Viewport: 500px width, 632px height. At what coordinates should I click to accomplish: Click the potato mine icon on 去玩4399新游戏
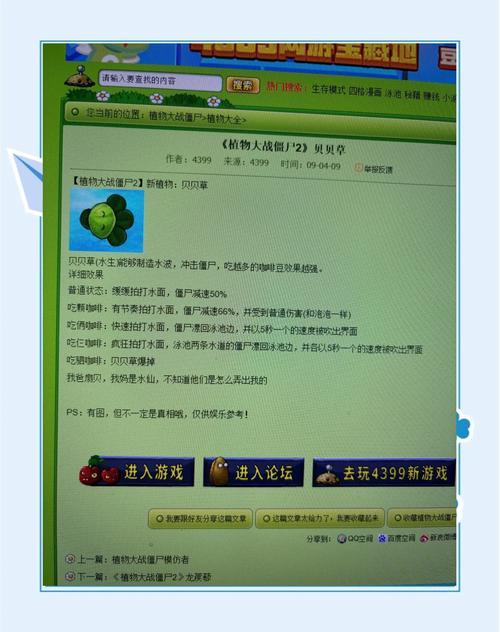[327, 475]
